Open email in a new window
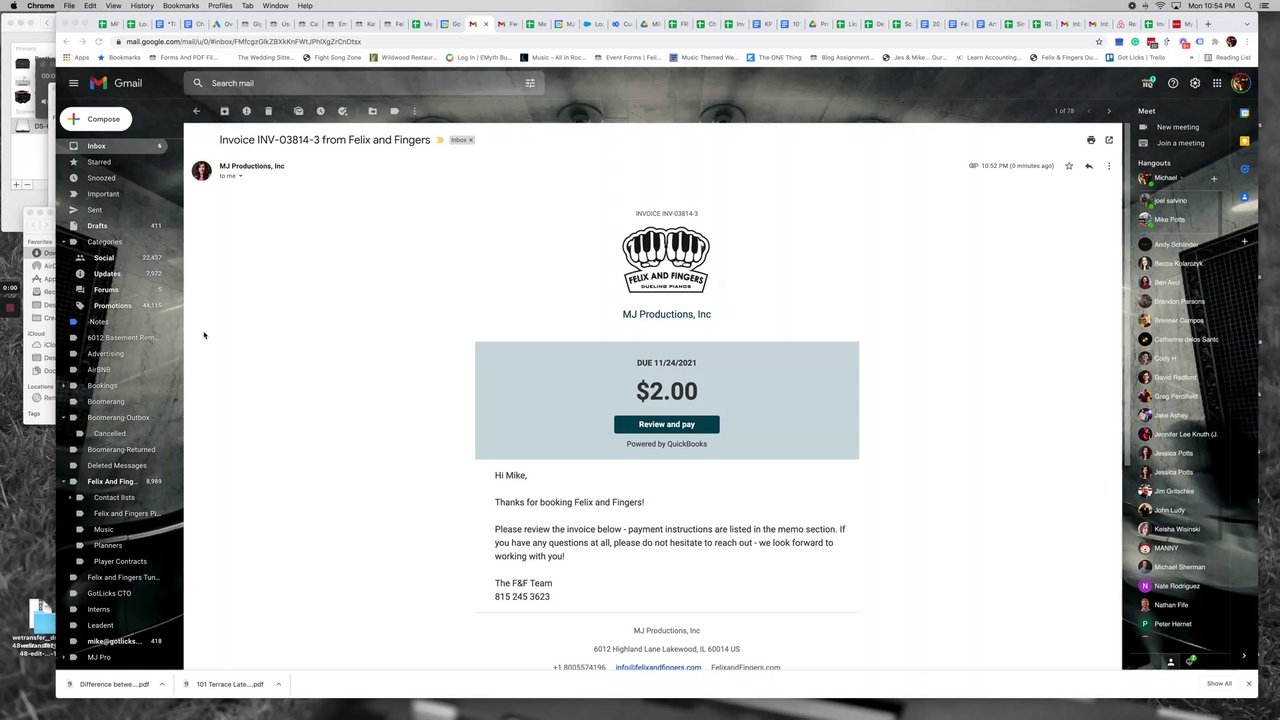The width and height of the screenshot is (1280, 720). [1109, 140]
